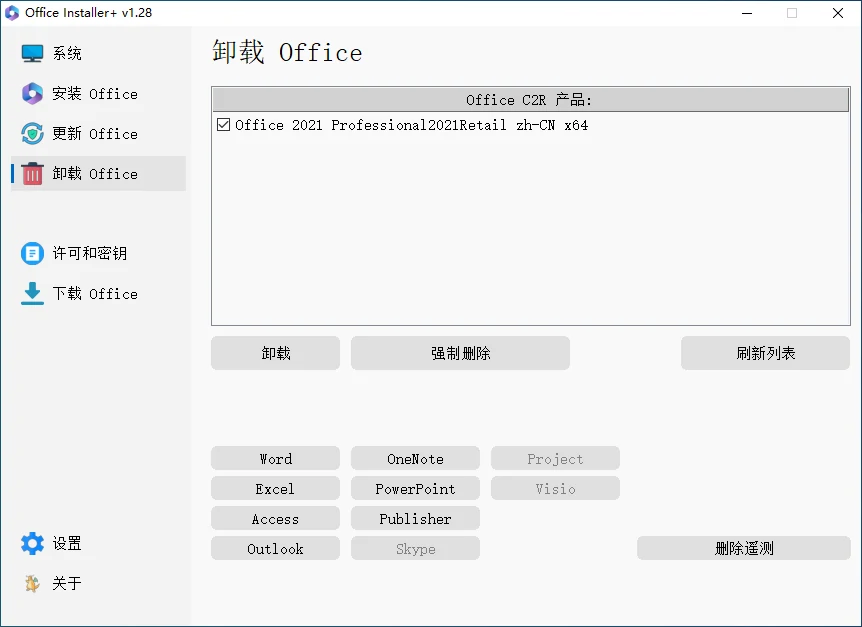Open 下载 Office using the download arrow icon

pyautogui.click(x=31, y=293)
